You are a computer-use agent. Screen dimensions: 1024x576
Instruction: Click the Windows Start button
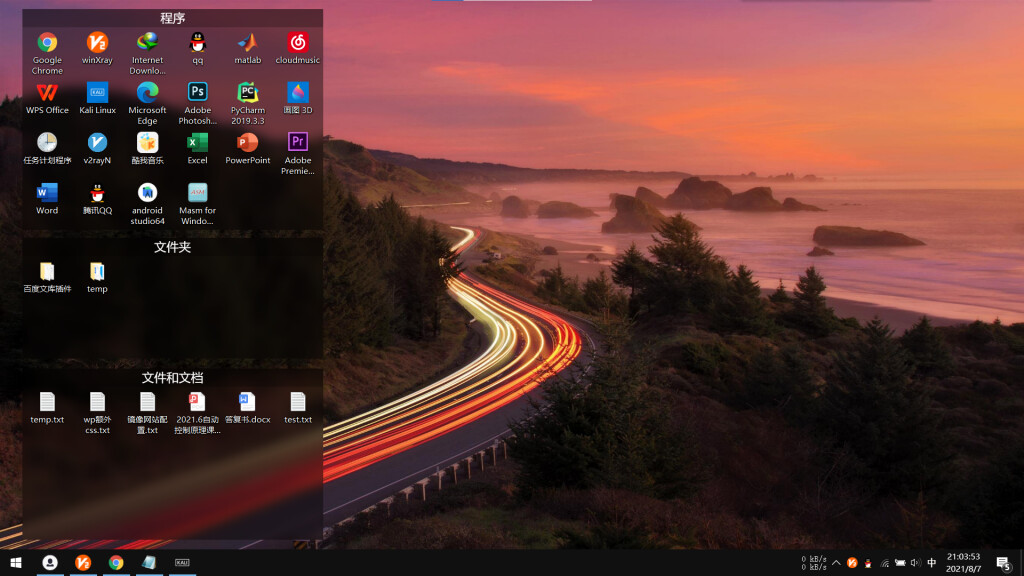click(16, 562)
